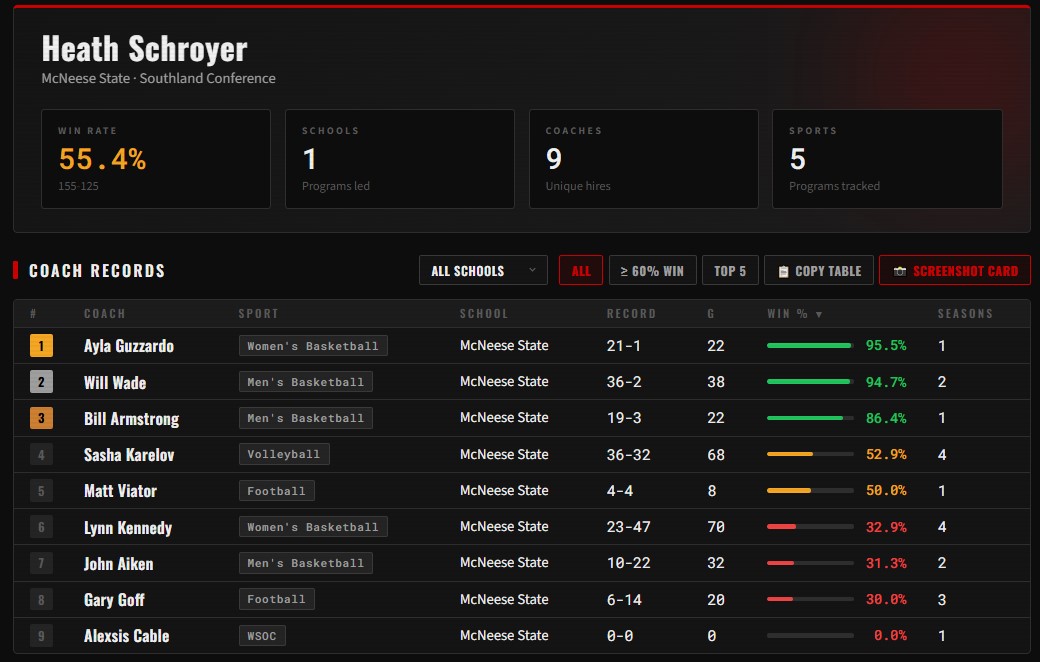
Task: Click Matt Viator's Football tag
Action: pyautogui.click(x=277, y=491)
